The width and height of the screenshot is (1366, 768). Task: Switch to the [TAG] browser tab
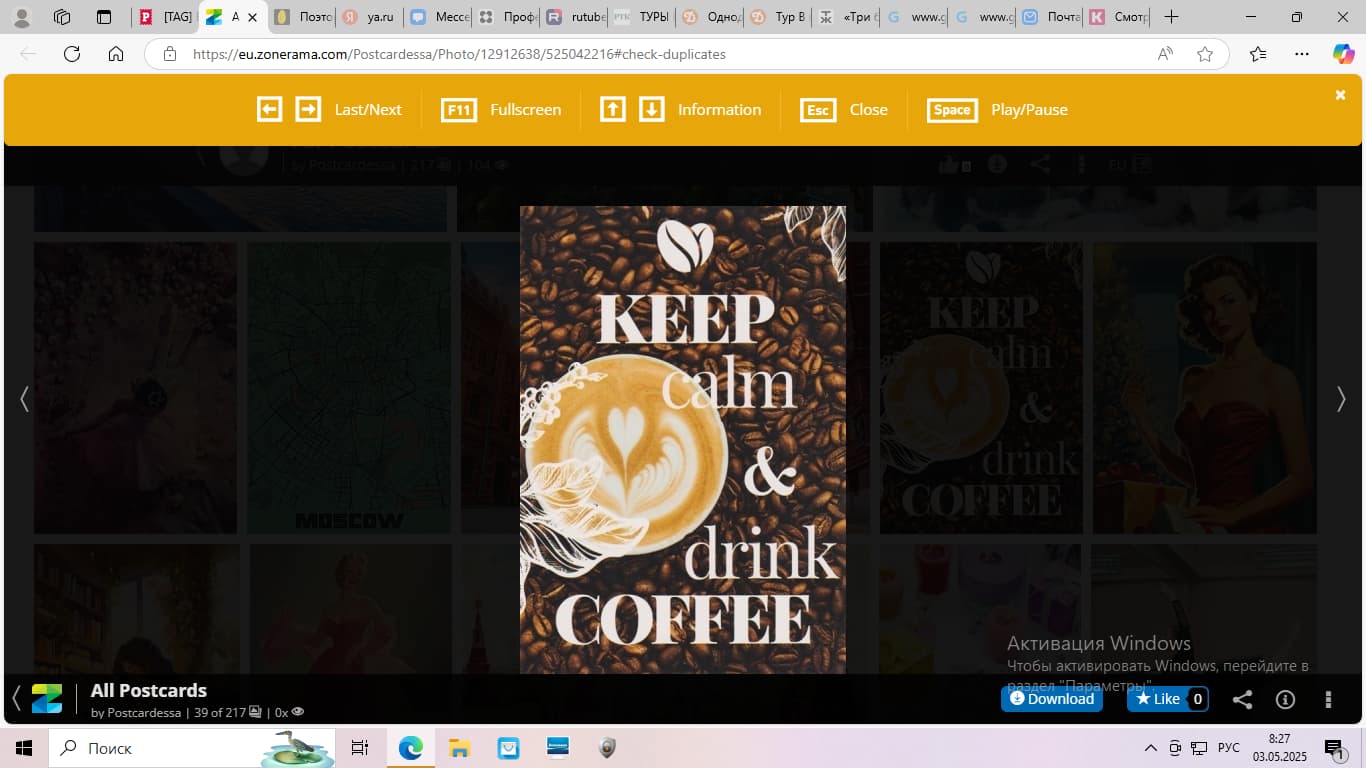tap(165, 17)
